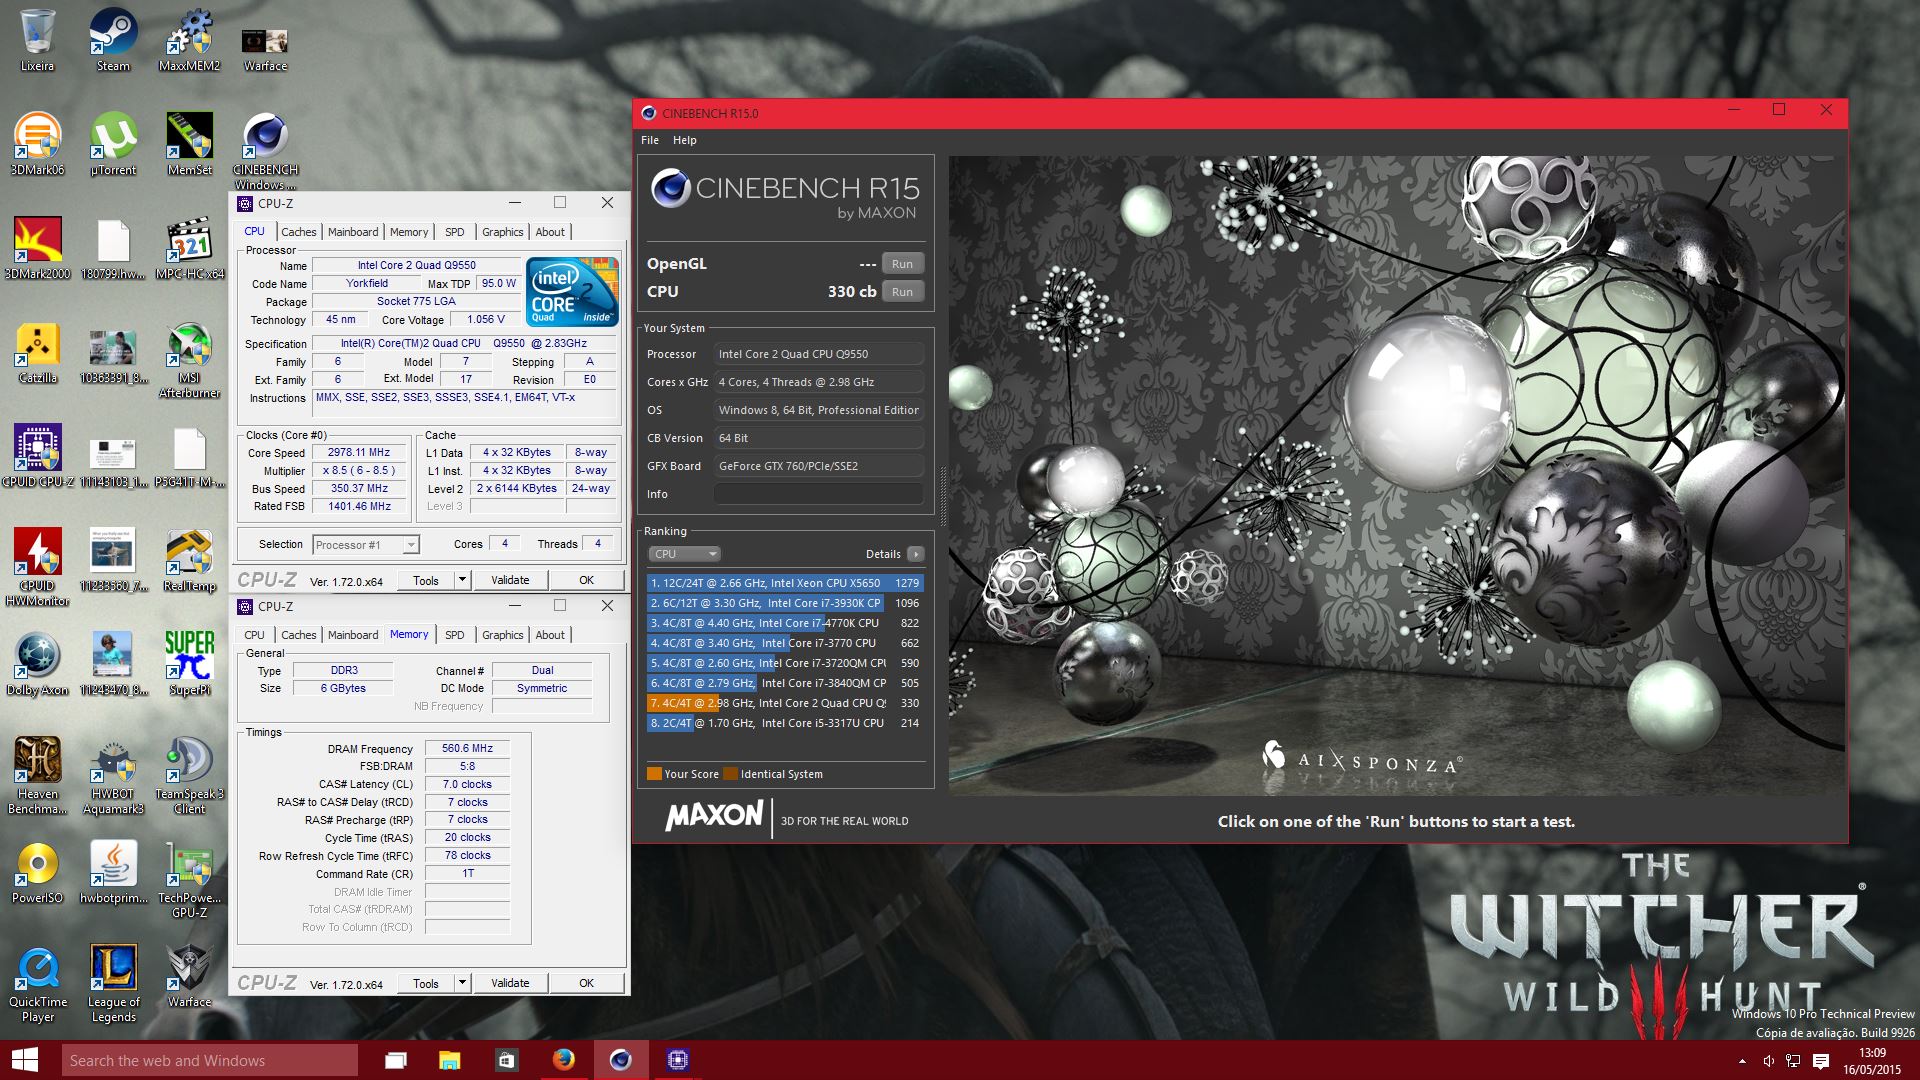The height and width of the screenshot is (1080, 1920).
Task: Switch to Mainboard tab in upper CPU-Z
Action: click(353, 232)
